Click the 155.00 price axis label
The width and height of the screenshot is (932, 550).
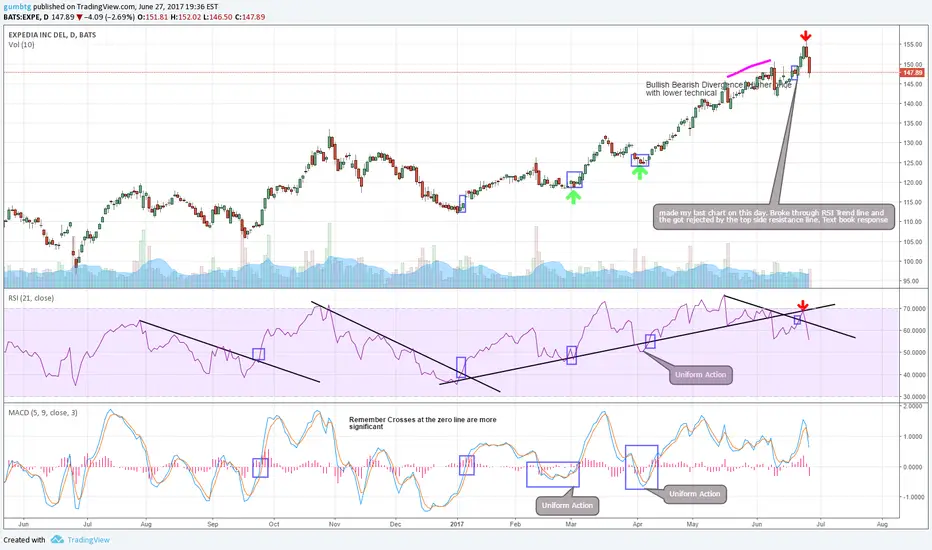(912, 45)
